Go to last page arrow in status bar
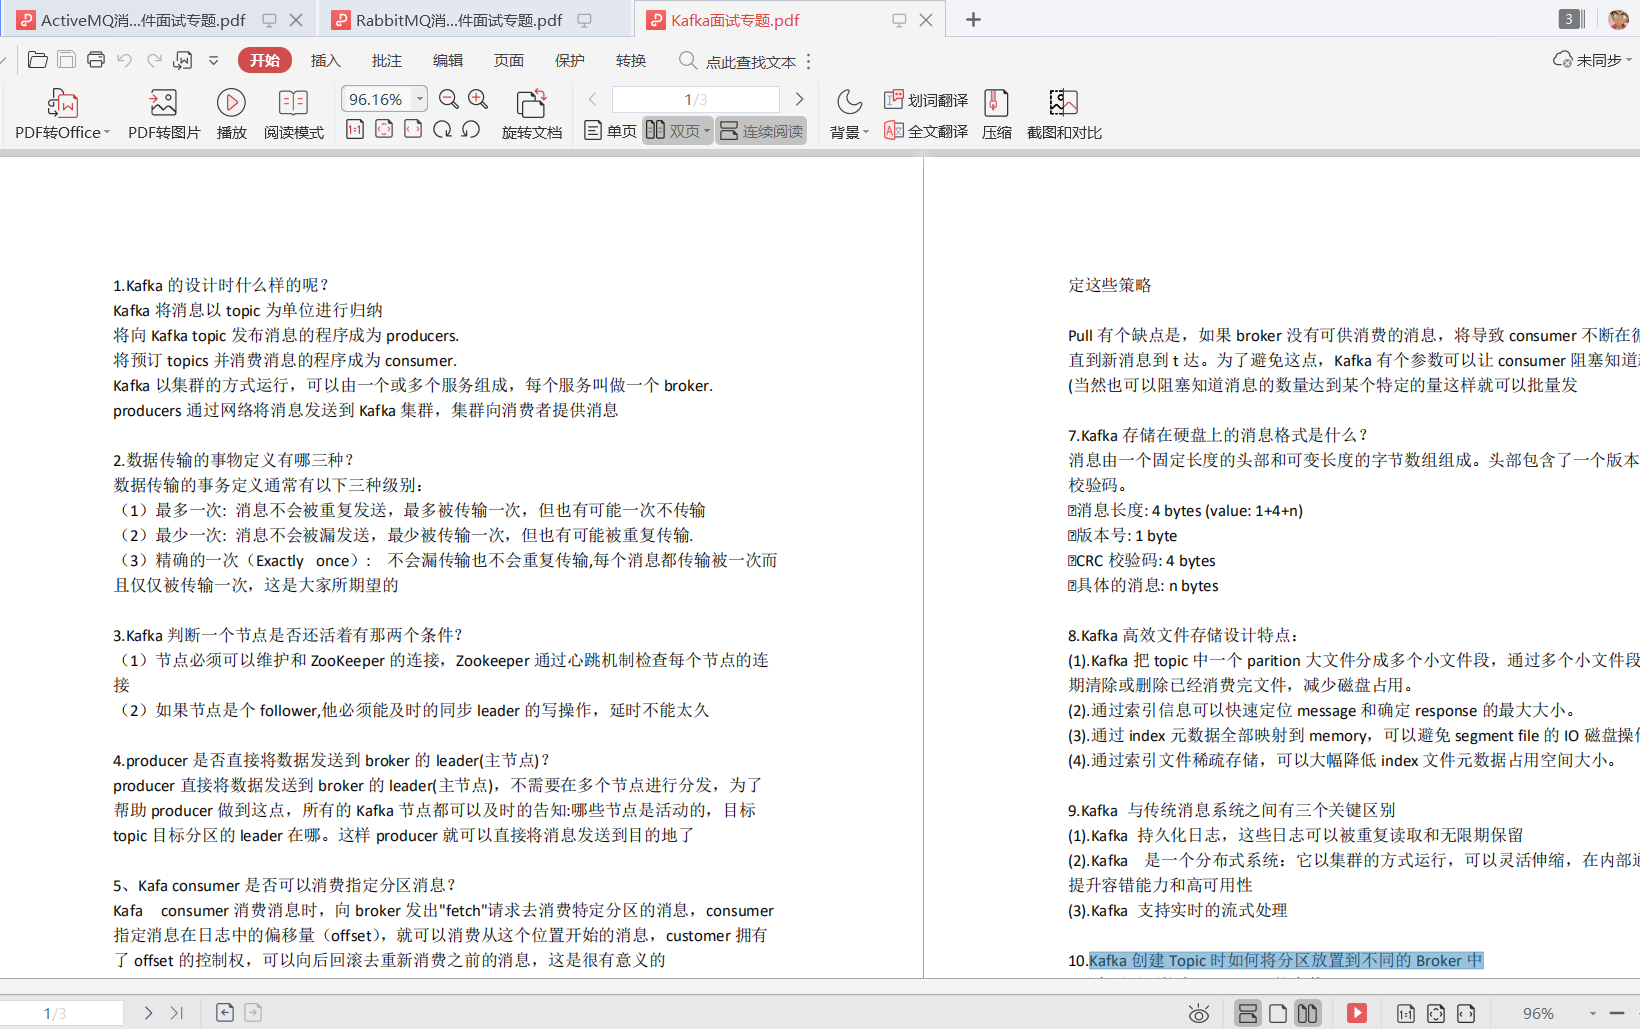 pos(177,1013)
